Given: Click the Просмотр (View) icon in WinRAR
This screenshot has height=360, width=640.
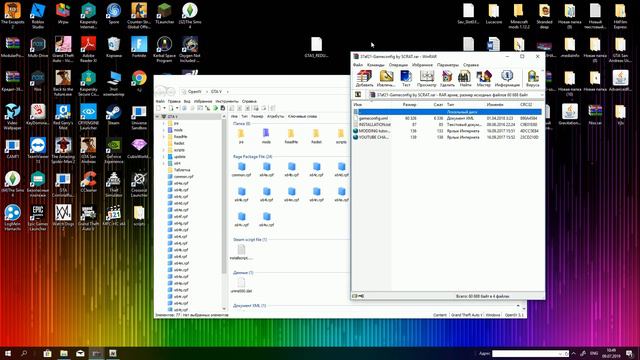Looking at the screenshot, I should pyautogui.click(x=427, y=78).
